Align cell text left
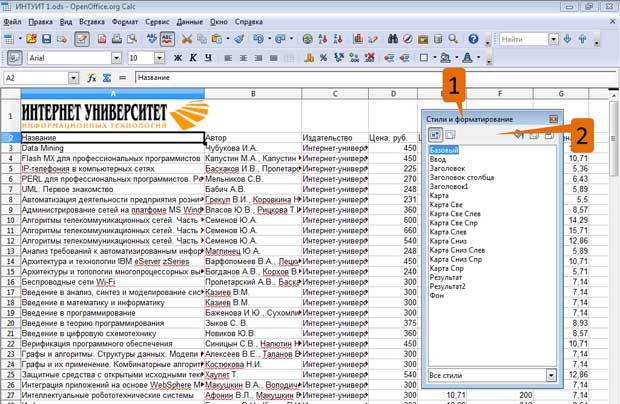This screenshot has width=620, height=404. (228, 58)
